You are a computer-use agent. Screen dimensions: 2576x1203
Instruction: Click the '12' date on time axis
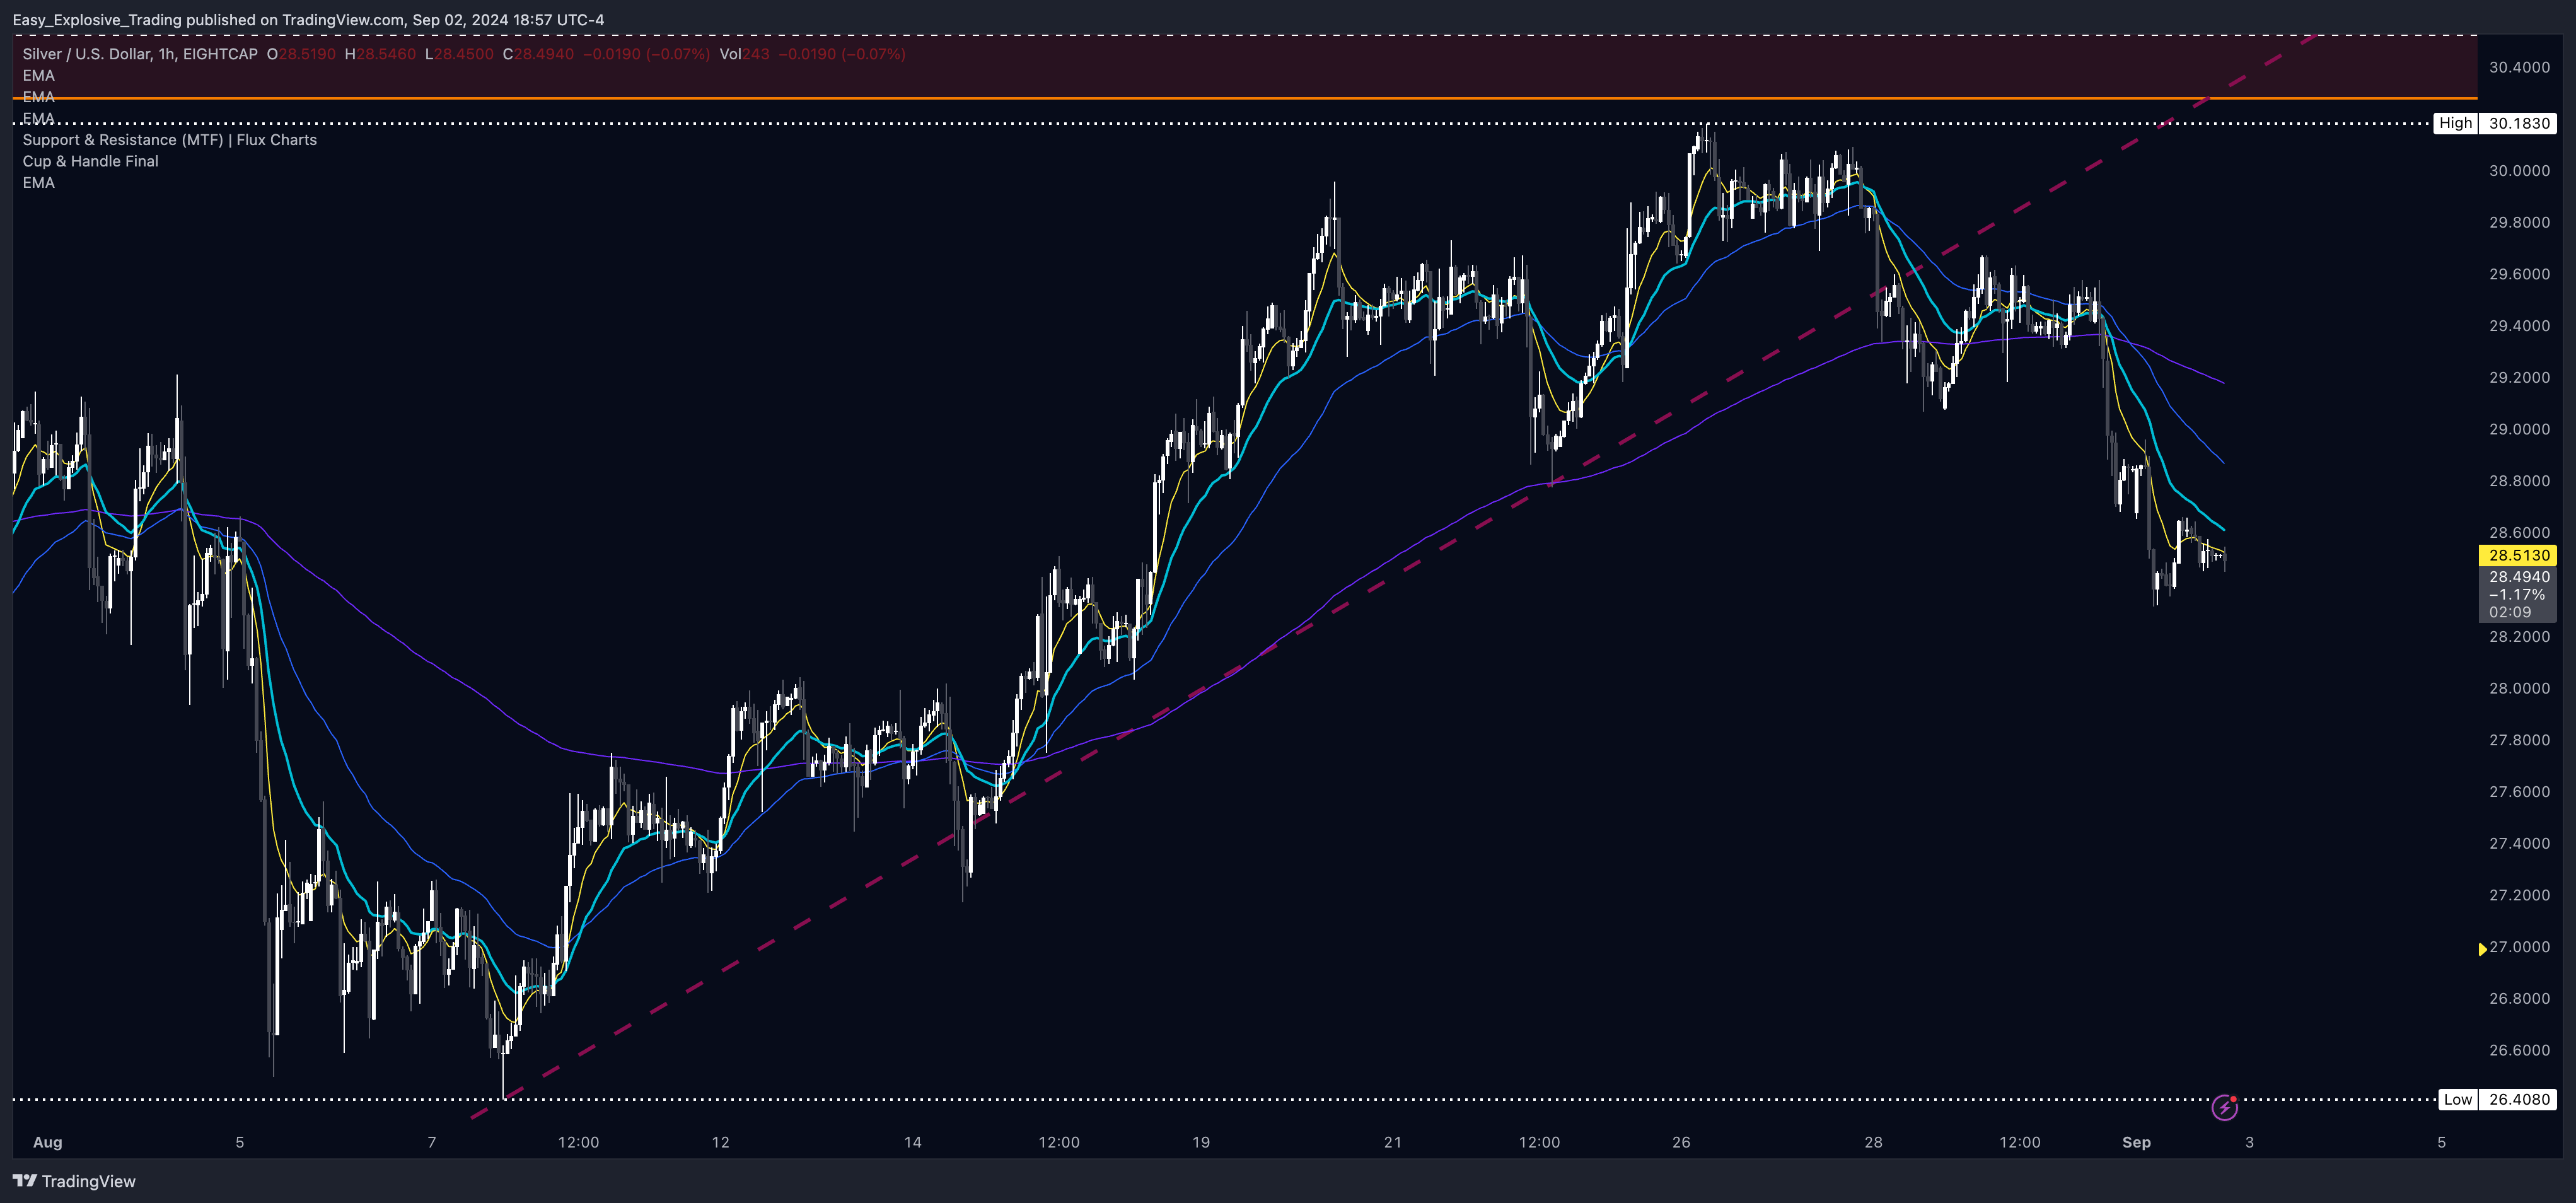pyautogui.click(x=720, y=1142)
